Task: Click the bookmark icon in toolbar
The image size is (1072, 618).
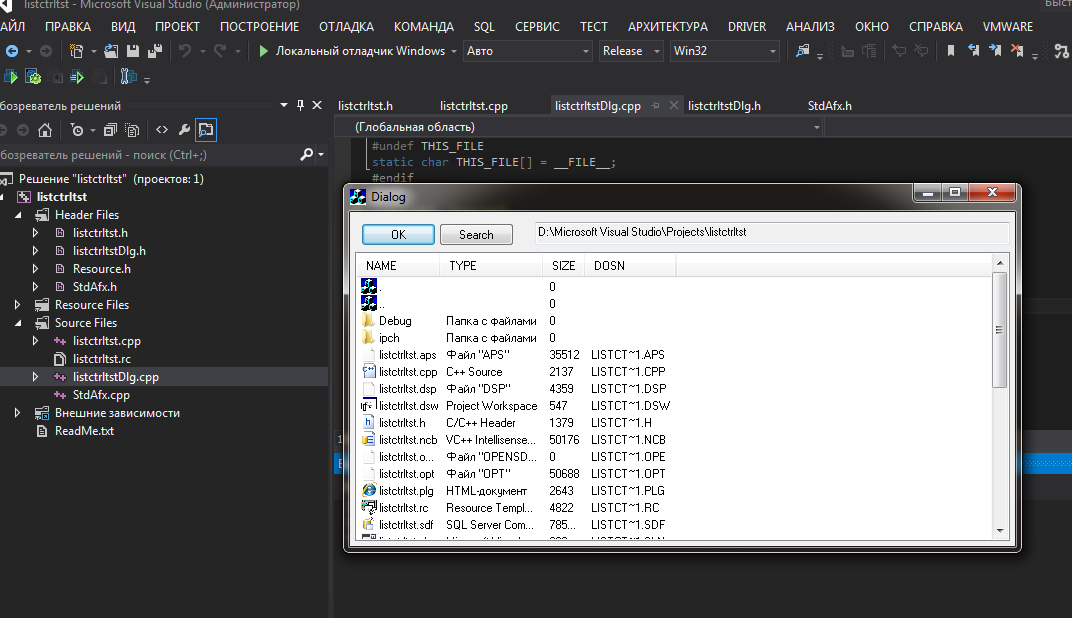Action: coord(950,51)
